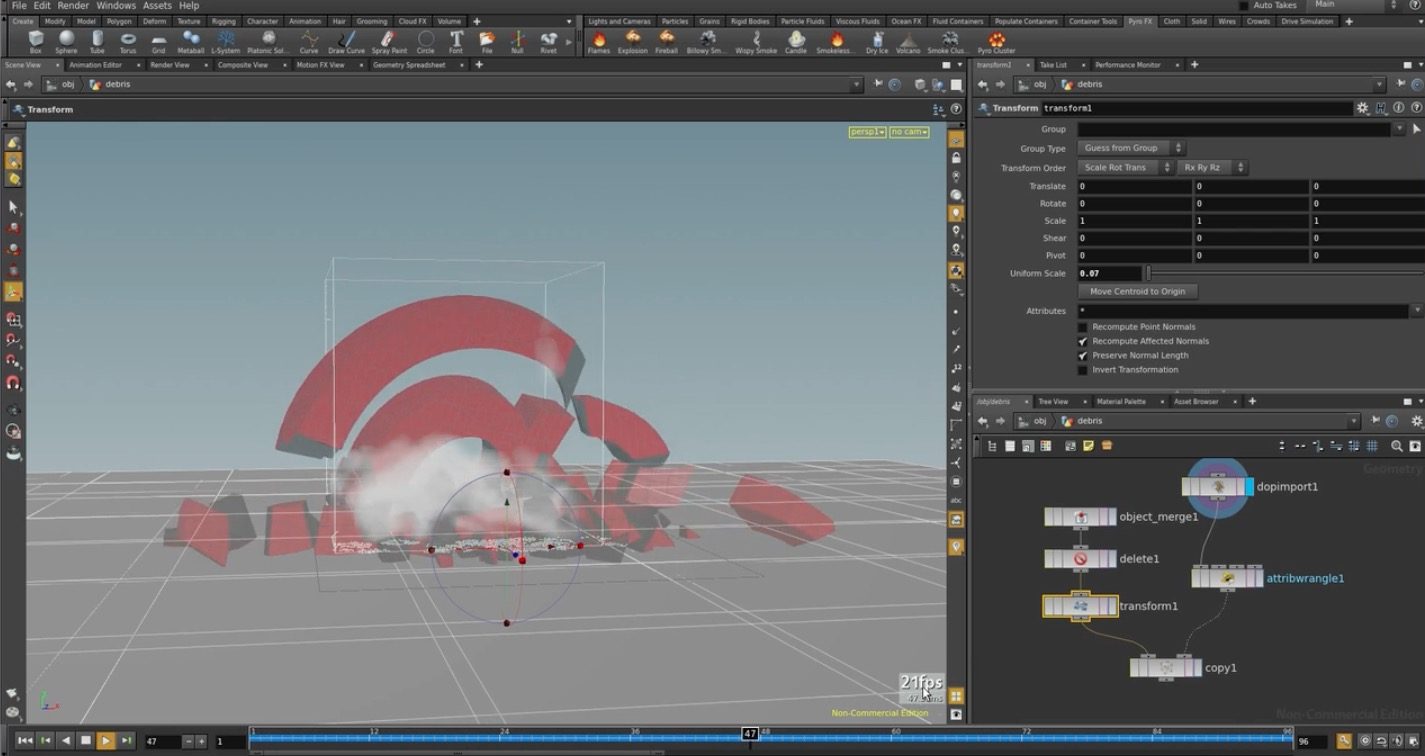The width and height of the screenshot is (1425, 756).
Task: Open the Rigid Bodies shelf tab
Action: click(750, 21)
